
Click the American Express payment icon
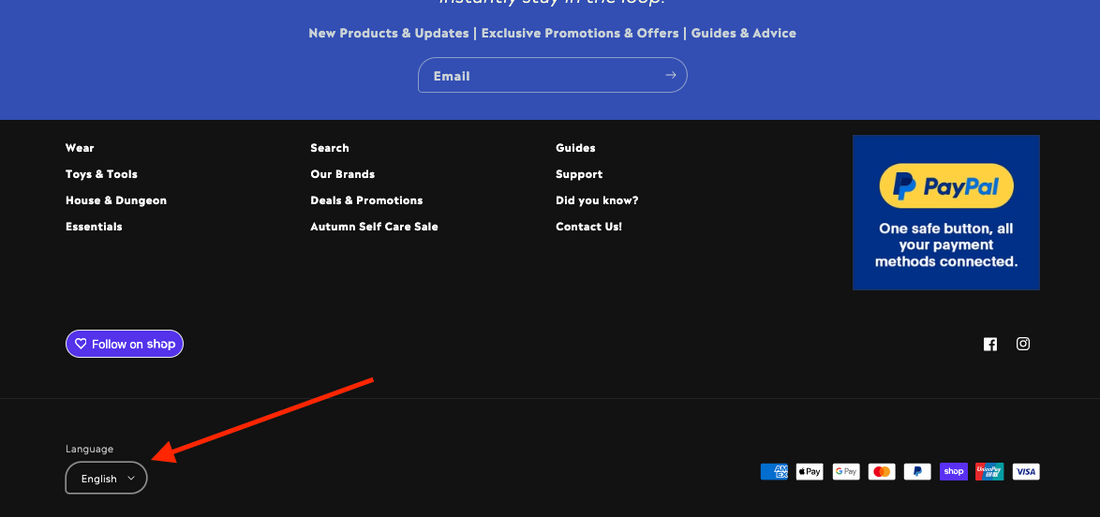774,472
